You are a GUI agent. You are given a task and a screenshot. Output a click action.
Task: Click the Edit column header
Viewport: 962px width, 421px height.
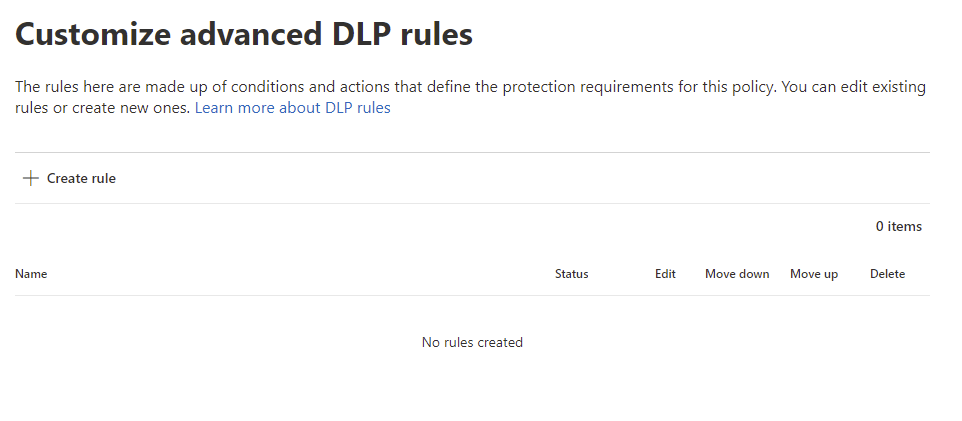(x=665, y=274)
